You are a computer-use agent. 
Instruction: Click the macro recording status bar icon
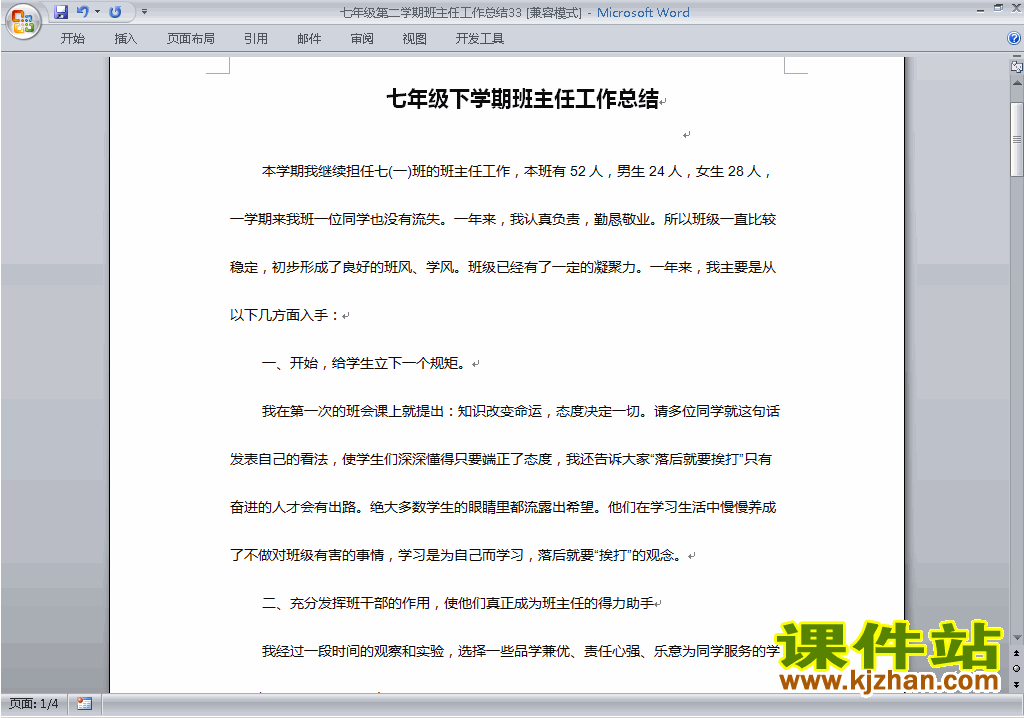coord(84,704)
